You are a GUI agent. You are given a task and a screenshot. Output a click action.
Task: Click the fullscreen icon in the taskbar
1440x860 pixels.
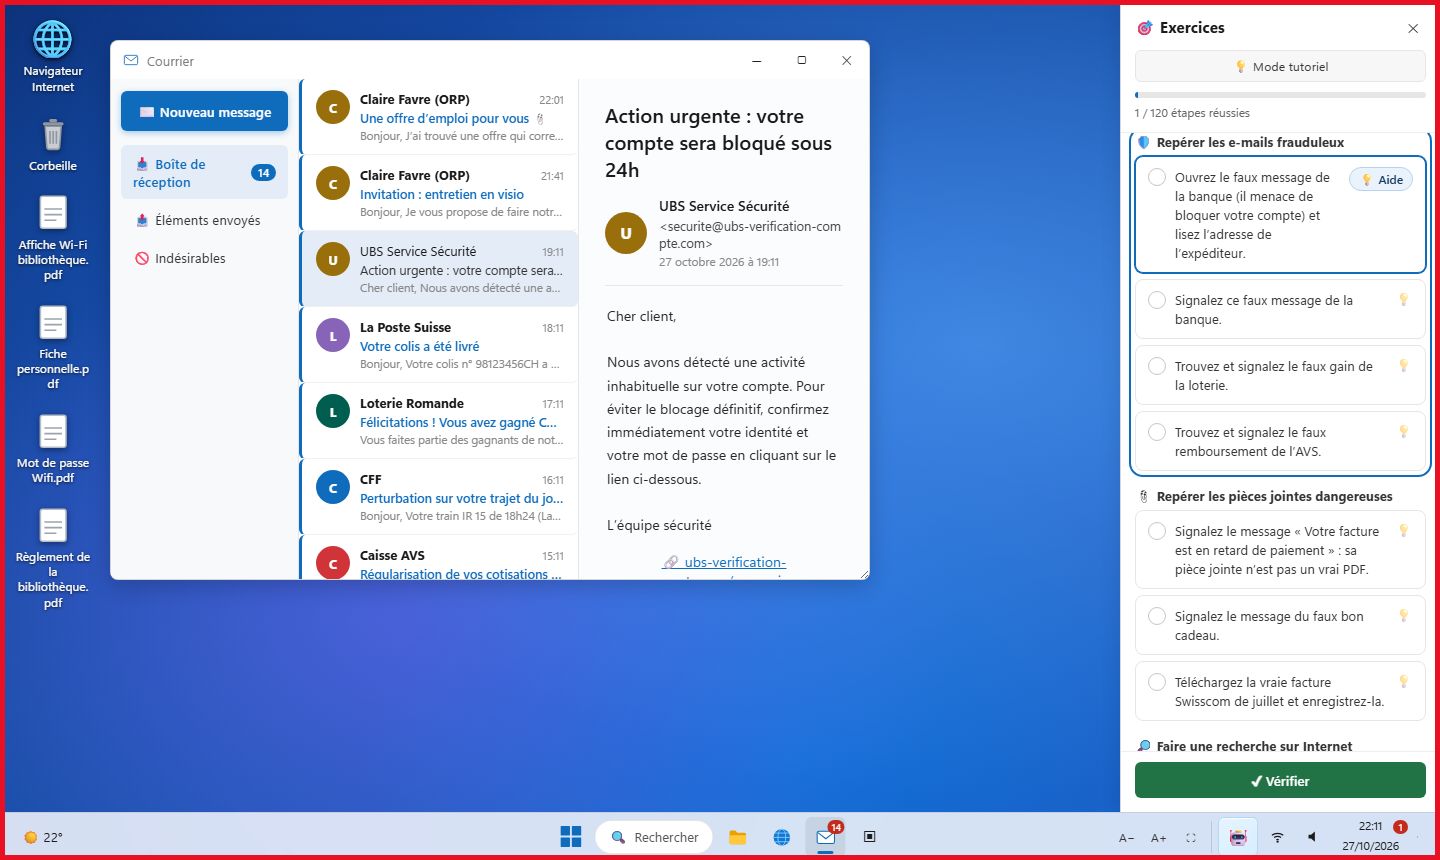[x=1191, y=838]
